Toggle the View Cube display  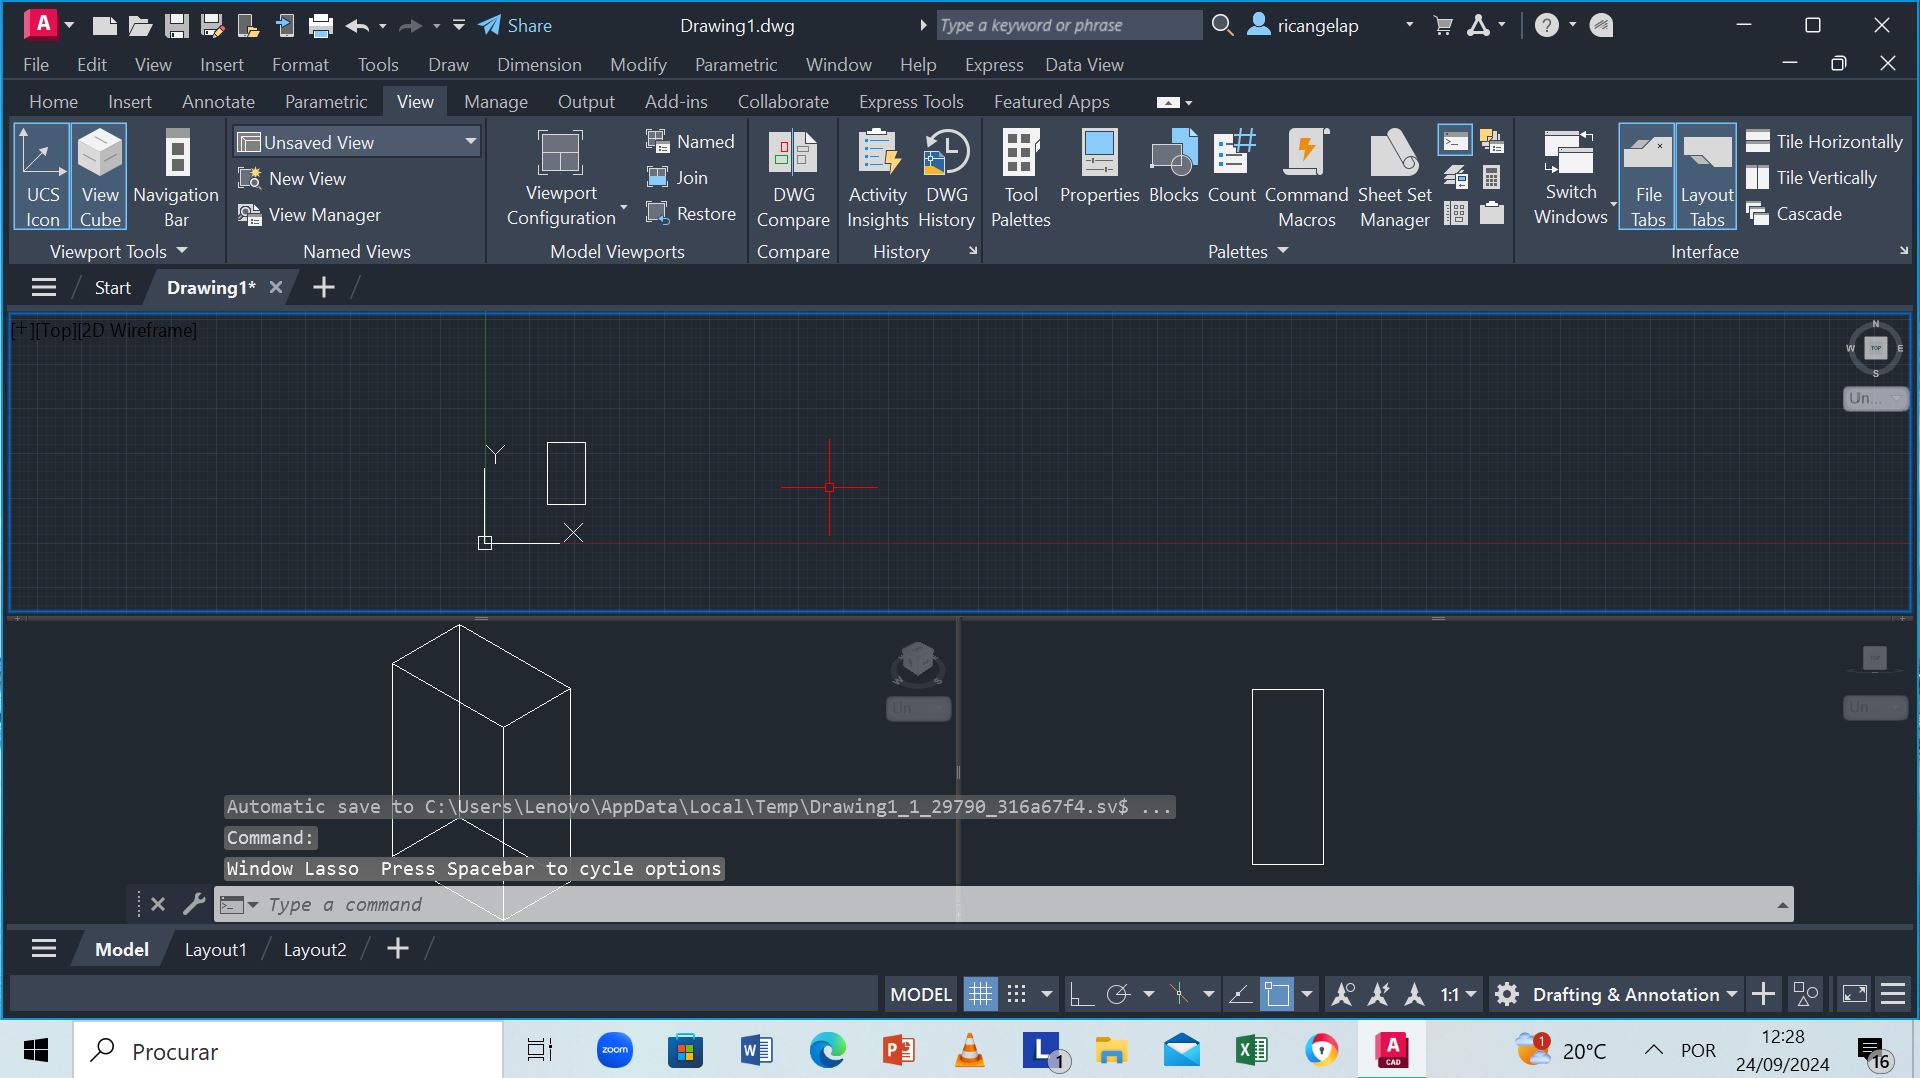pos(100,177)
